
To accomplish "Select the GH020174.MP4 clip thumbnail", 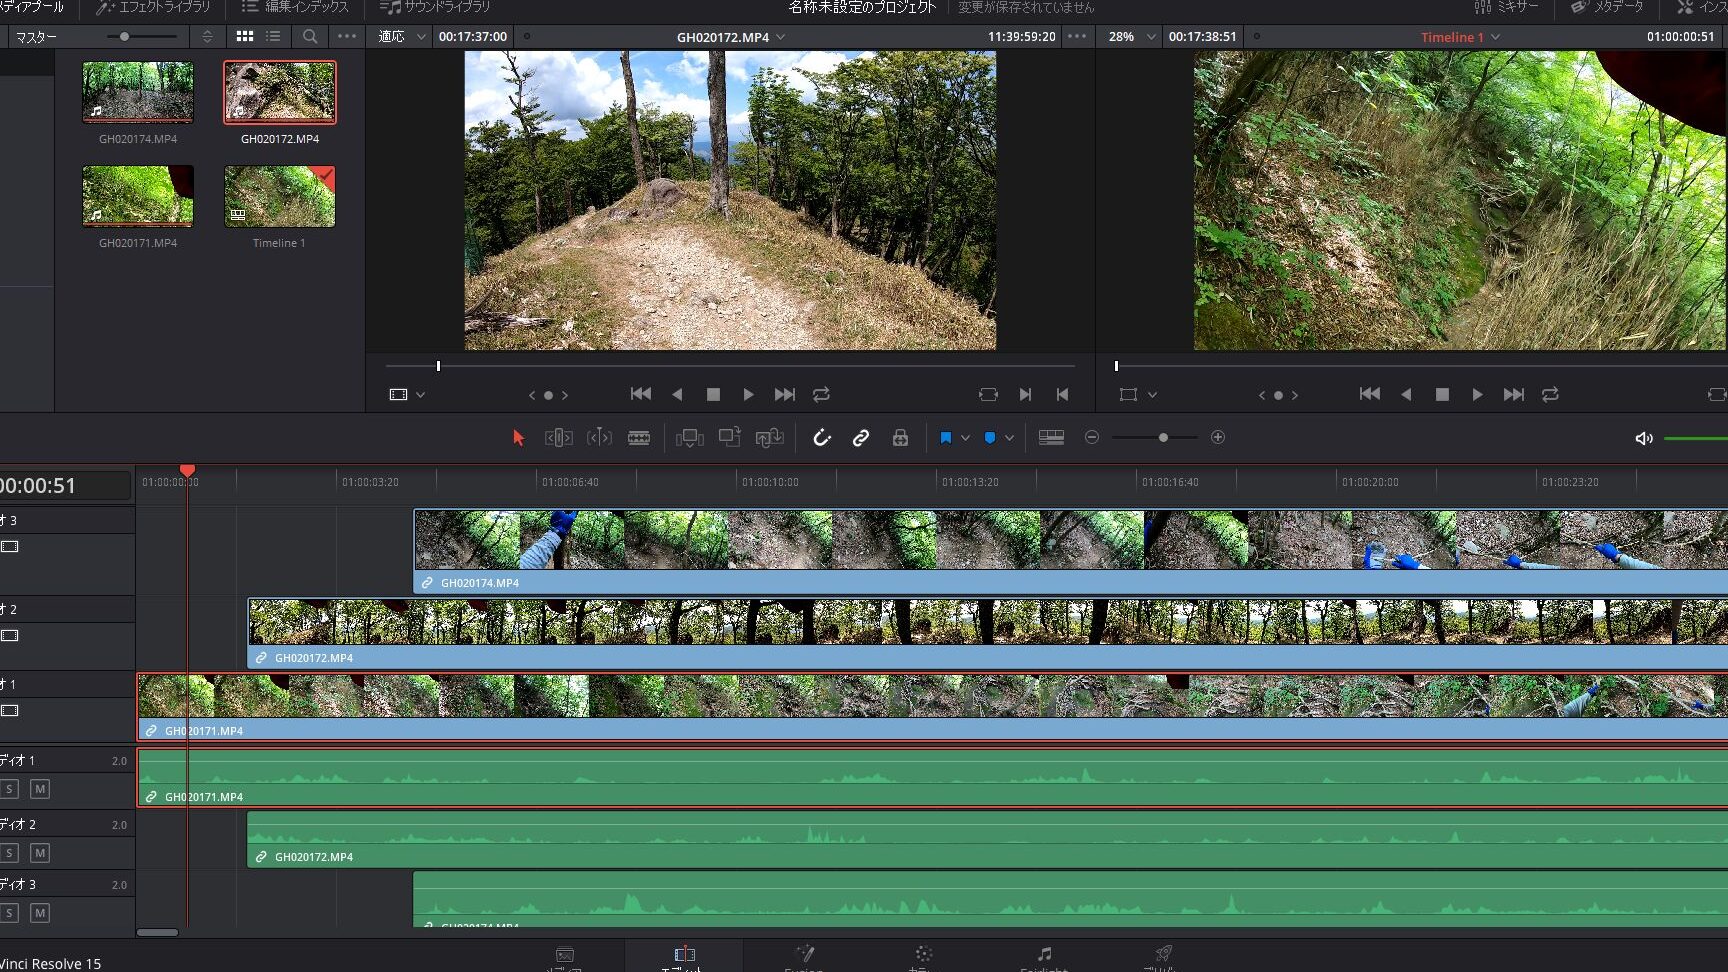I will point(138,92).
